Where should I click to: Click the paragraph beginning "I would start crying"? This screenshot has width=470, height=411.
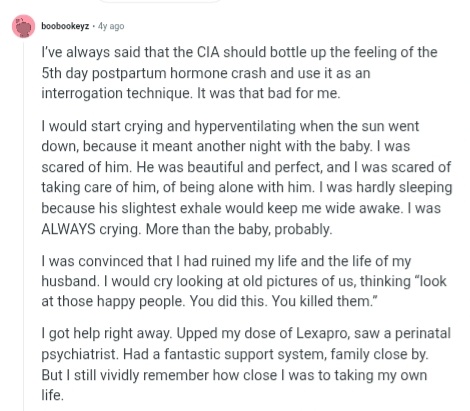247,177
